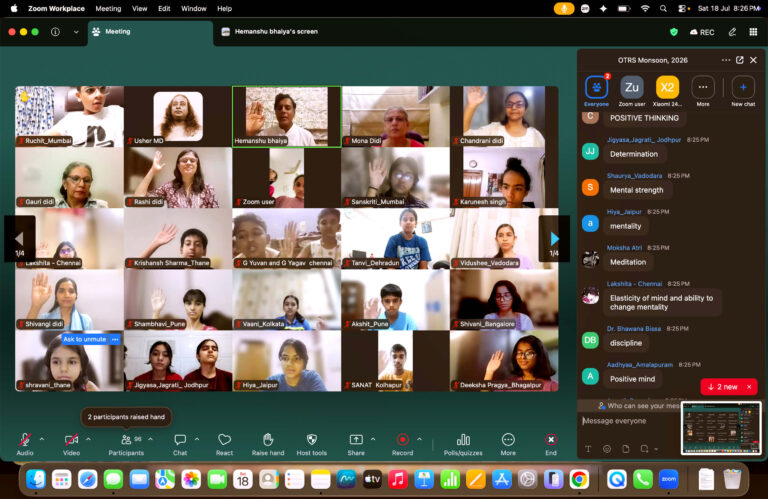The height and width of the screenshot is (499, 768).
Task: Open chat panel more options ellipsis
Action: click(x=725, y=60)
